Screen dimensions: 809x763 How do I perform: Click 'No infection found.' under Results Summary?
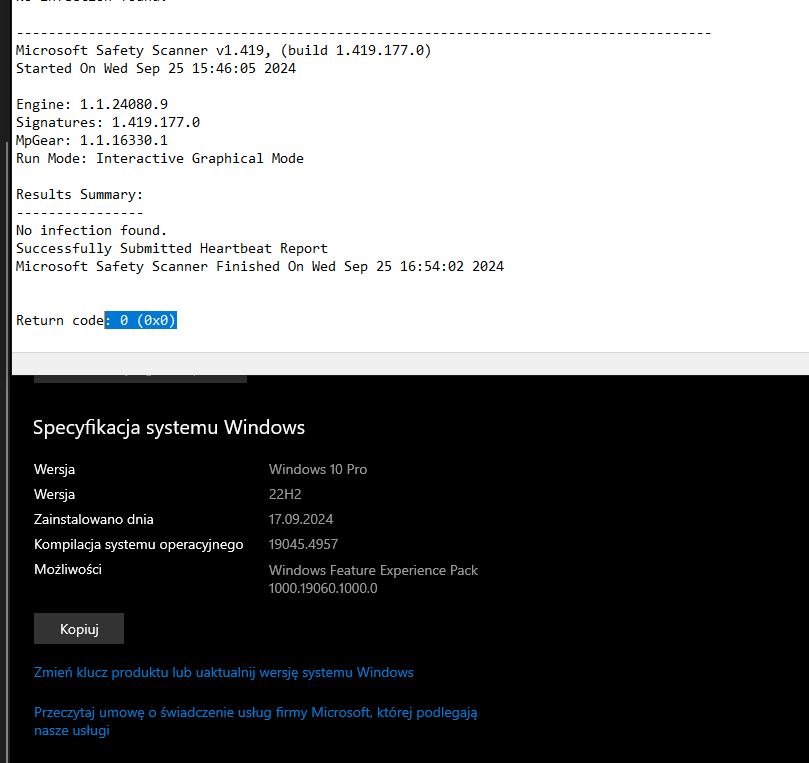91,230
